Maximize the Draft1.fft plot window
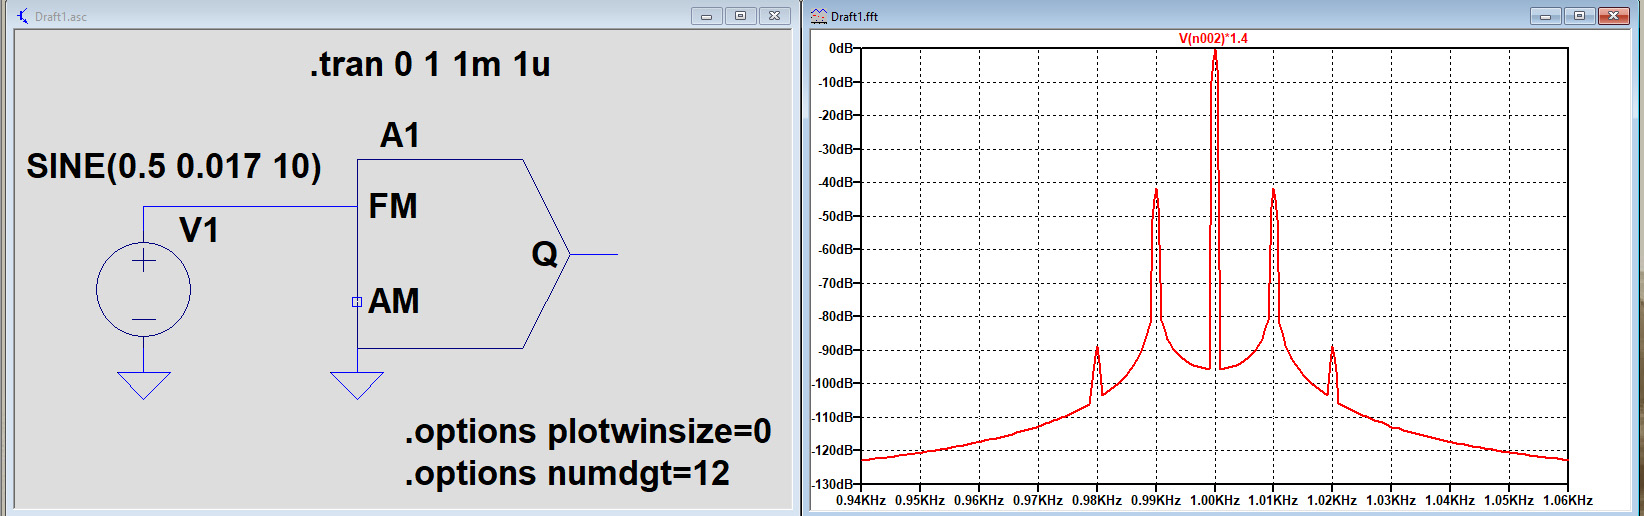This screenshot has width=1644, height=516. click(1580, 16)
